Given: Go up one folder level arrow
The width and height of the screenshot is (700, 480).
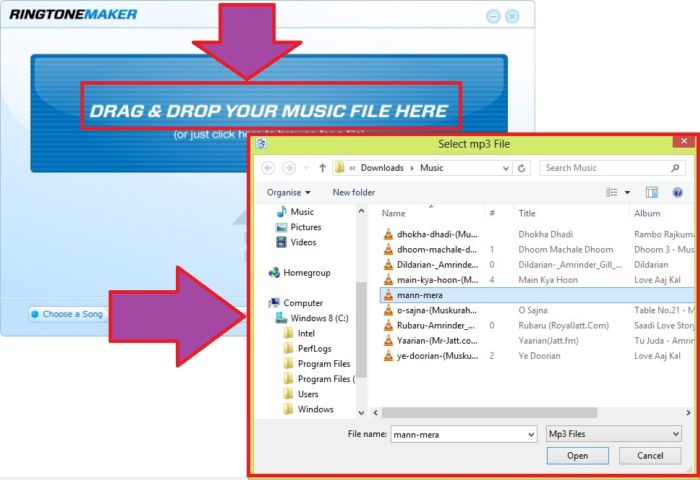Looking at the screenshot, I should [x=322, y=168].
